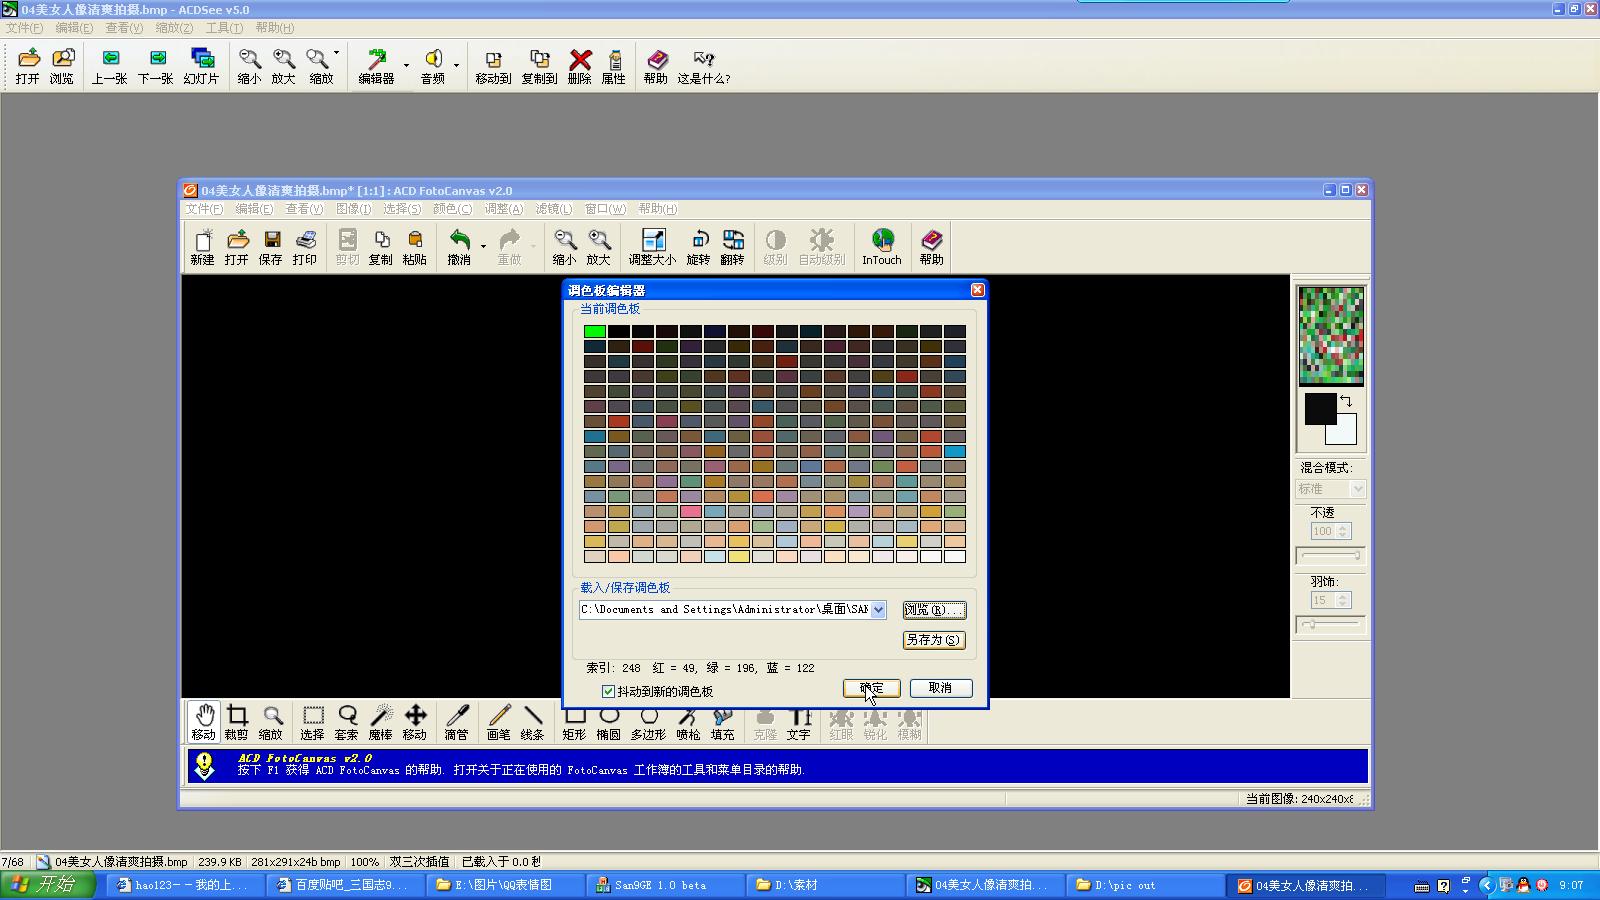The image size is (1600, 900).
Task: Pick the Eyedropper tool
Action: point(457,722)
